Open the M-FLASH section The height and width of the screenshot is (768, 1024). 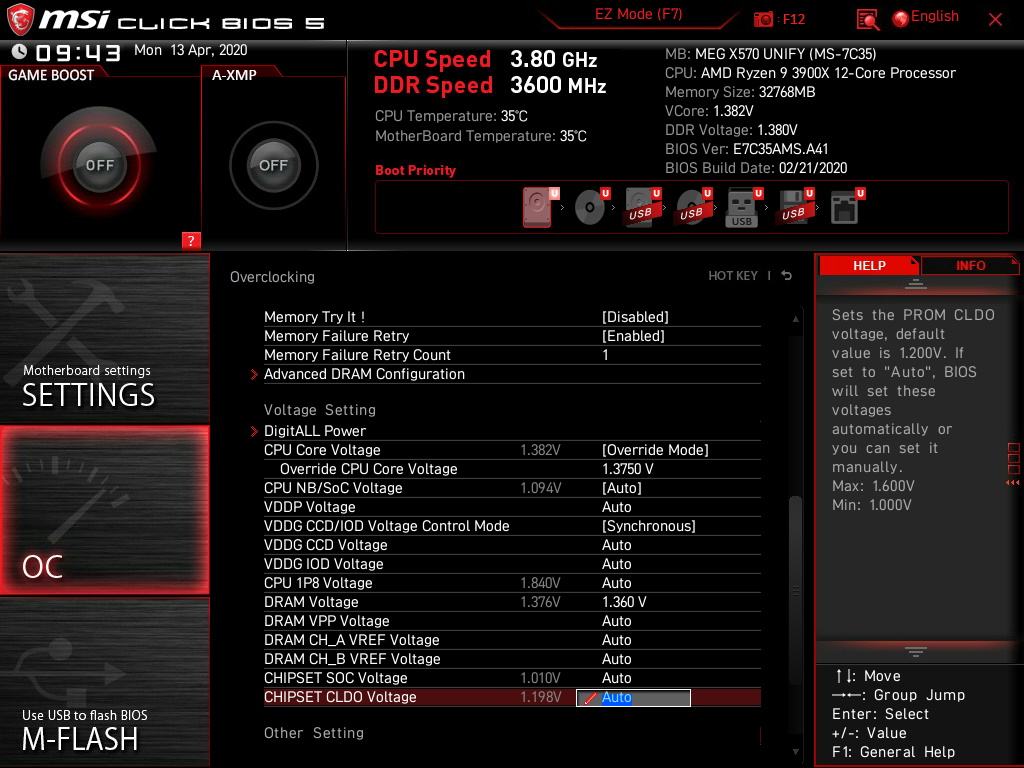click(104, 682)
